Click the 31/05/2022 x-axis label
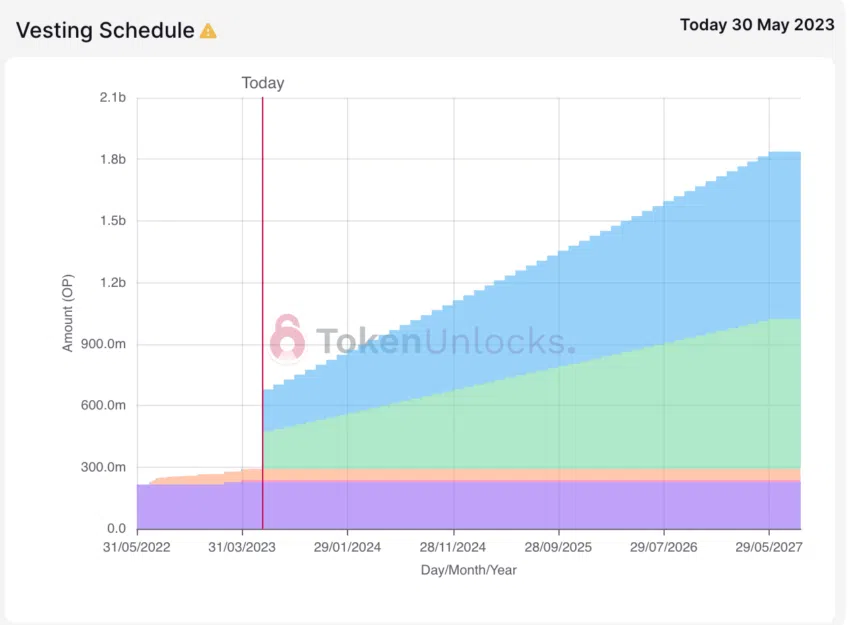The width and height of the screenshot is (850, 625). 137,548
